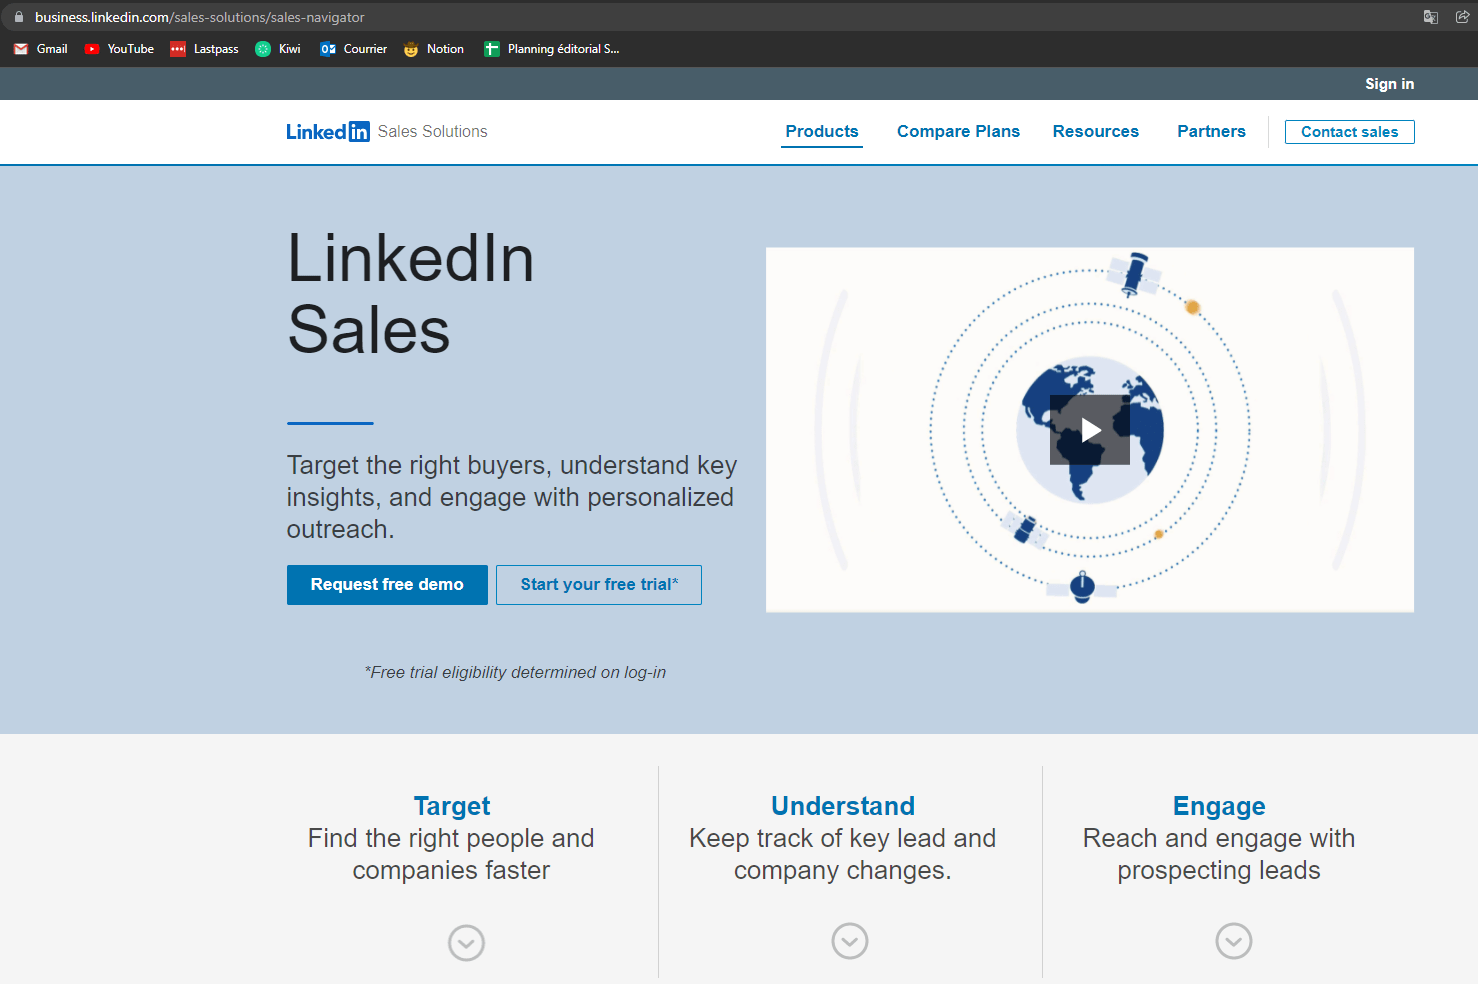
Task: Click the Request free demo button
Action: (387, 584)
